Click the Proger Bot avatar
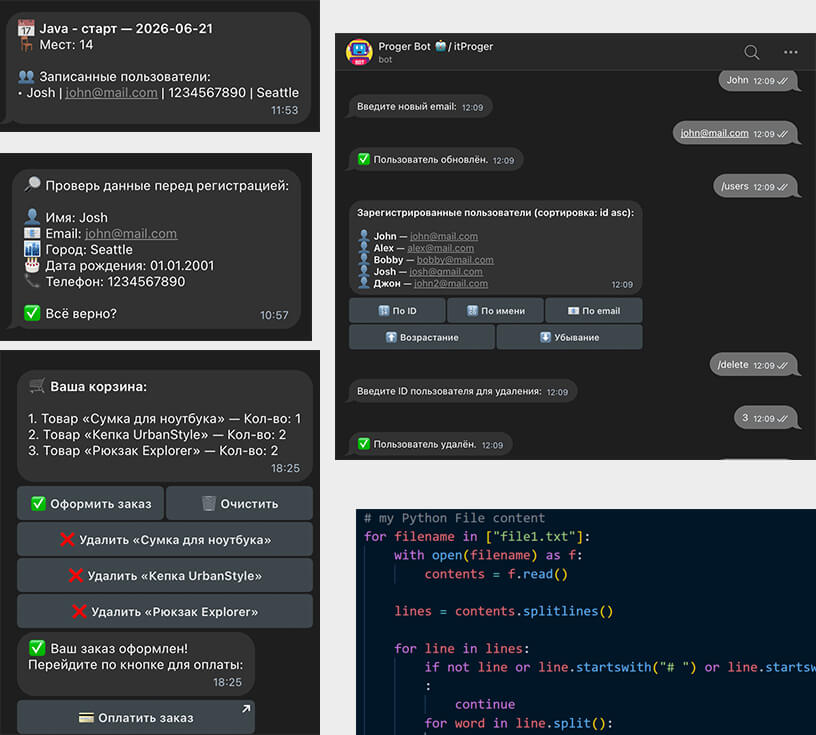 pyautogui.click(x=359, y=52)
